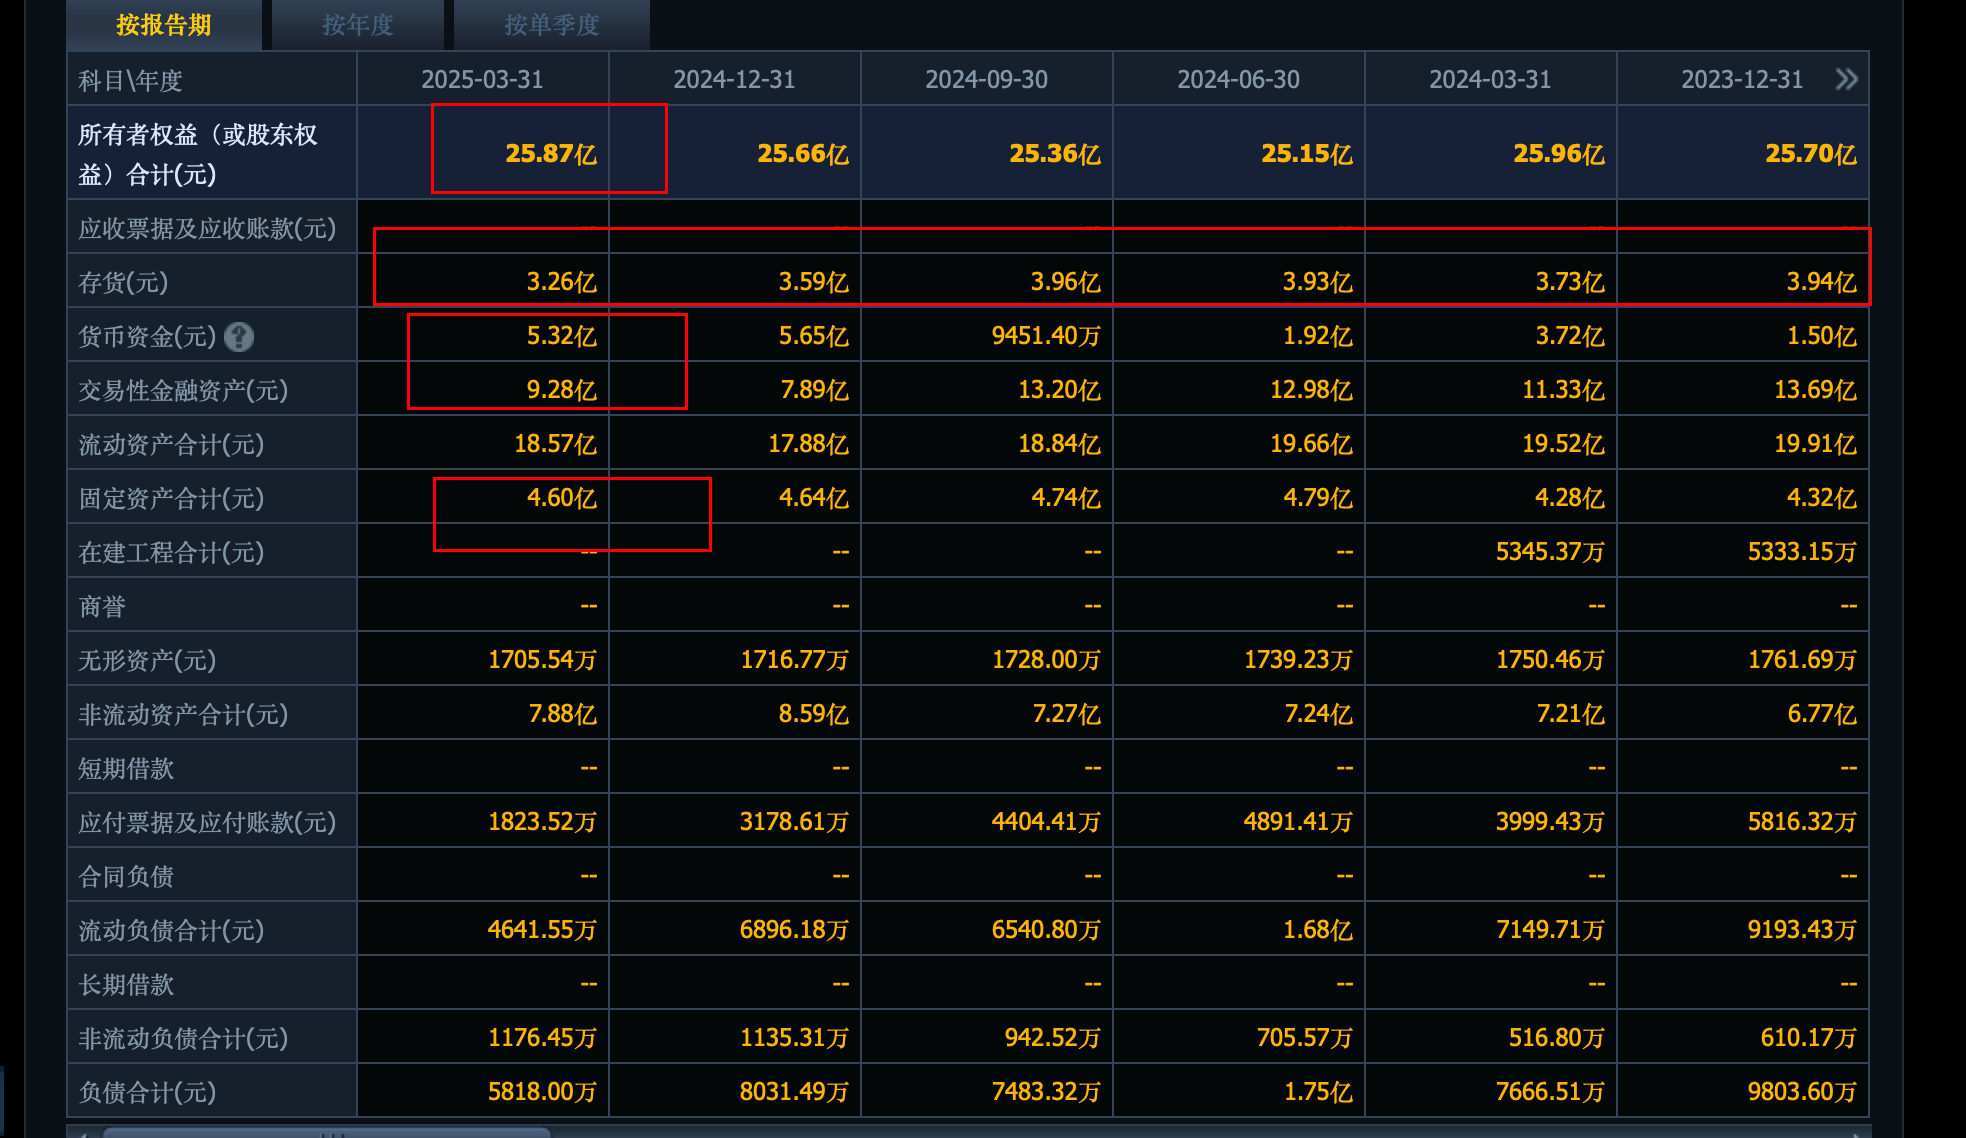Show more periods with the double-arrow icon
The width and height of the screenshot is (1966, 1138).
point(1846,79)
